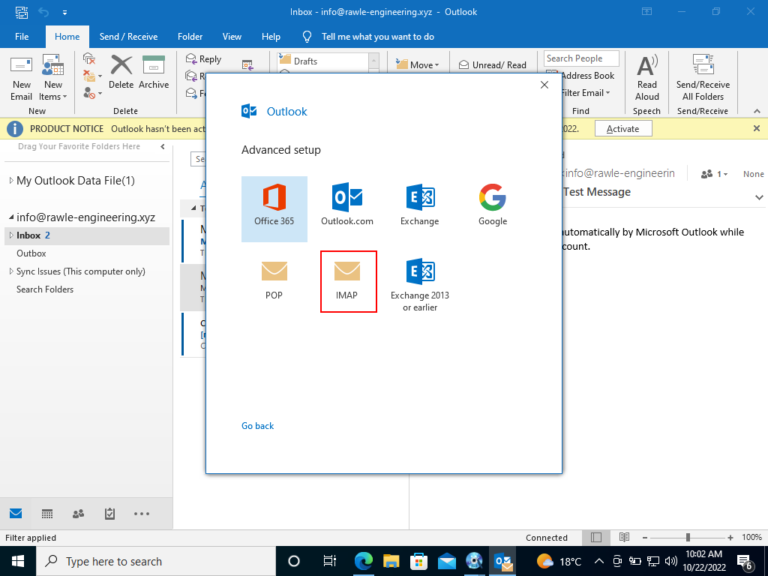Click Undo in quick access toolbar
The height and width of the screenshot is (576, 768).
point(44,12)
